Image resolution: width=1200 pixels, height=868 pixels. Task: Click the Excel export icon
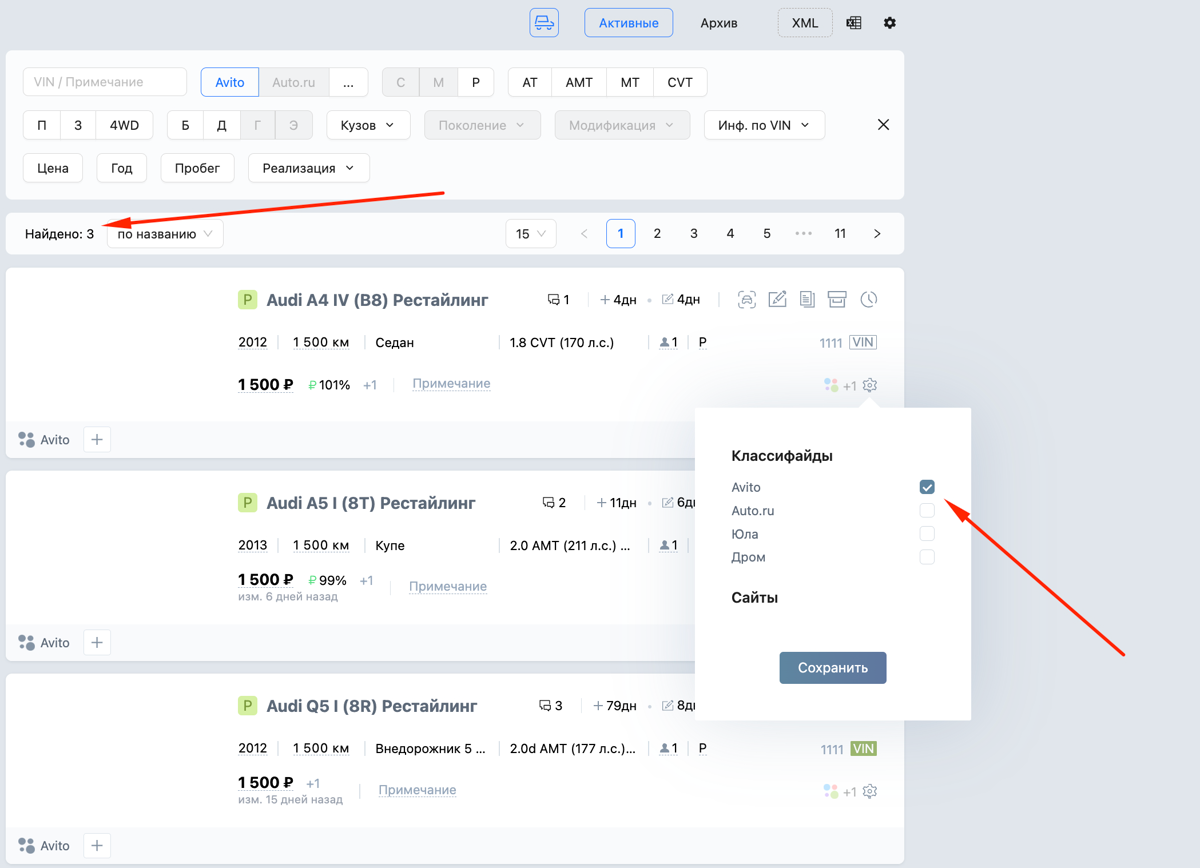tap(854, 23)
